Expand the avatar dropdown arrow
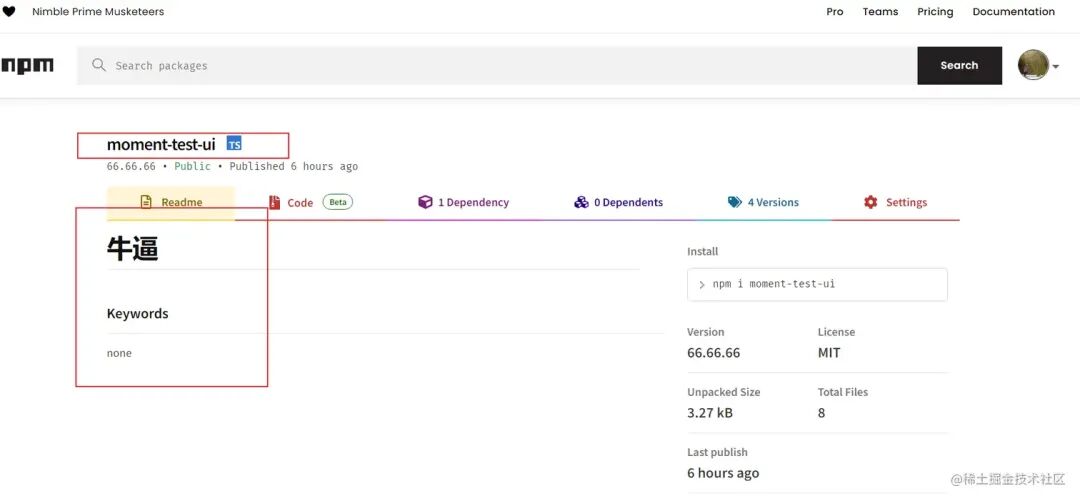The width and height of the screenshot is (1080, 501). coord(1055,67)
